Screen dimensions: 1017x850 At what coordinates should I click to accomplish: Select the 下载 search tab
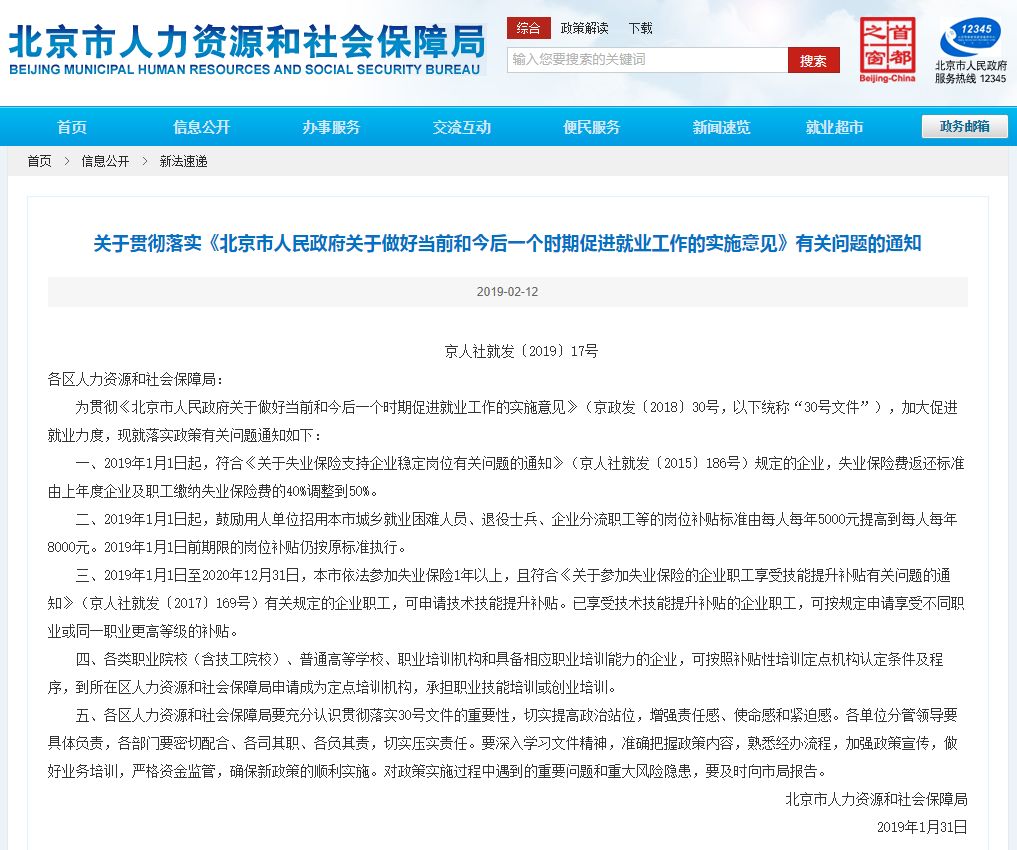[640, 28]
